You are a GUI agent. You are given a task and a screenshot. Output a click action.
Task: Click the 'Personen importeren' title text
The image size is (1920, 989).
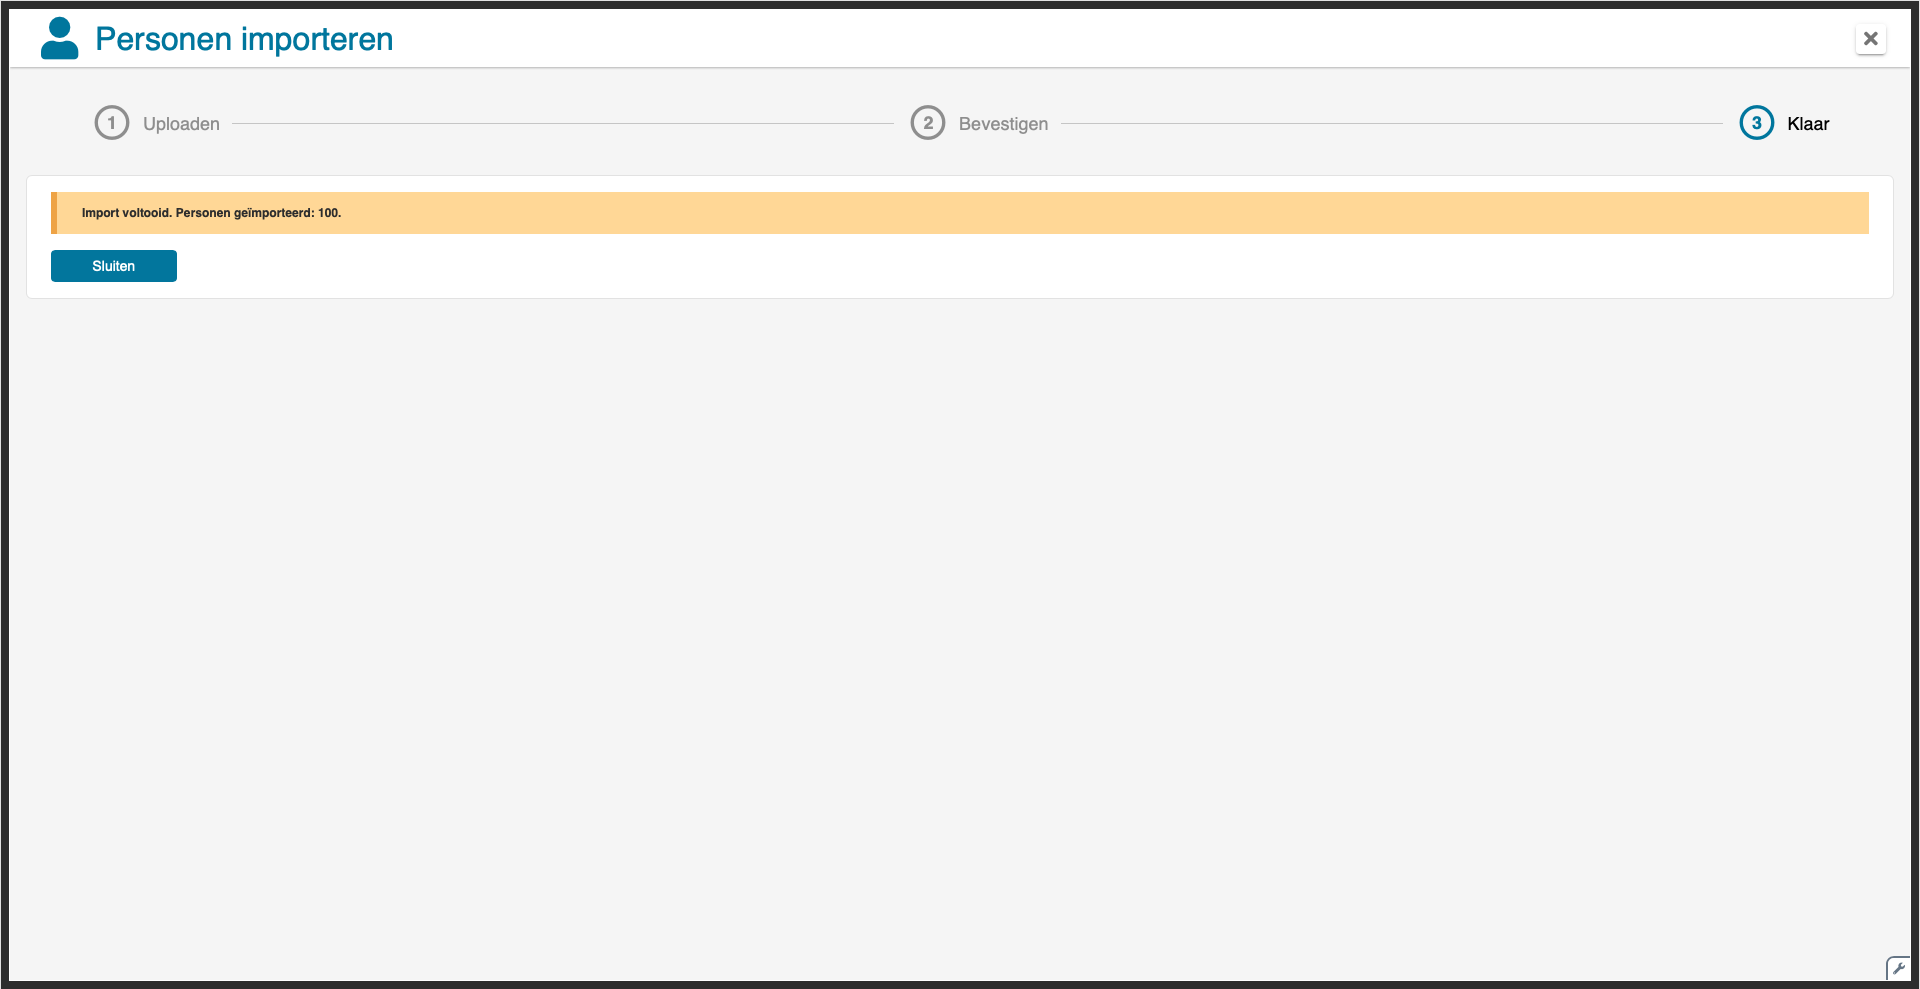(244, 39)
